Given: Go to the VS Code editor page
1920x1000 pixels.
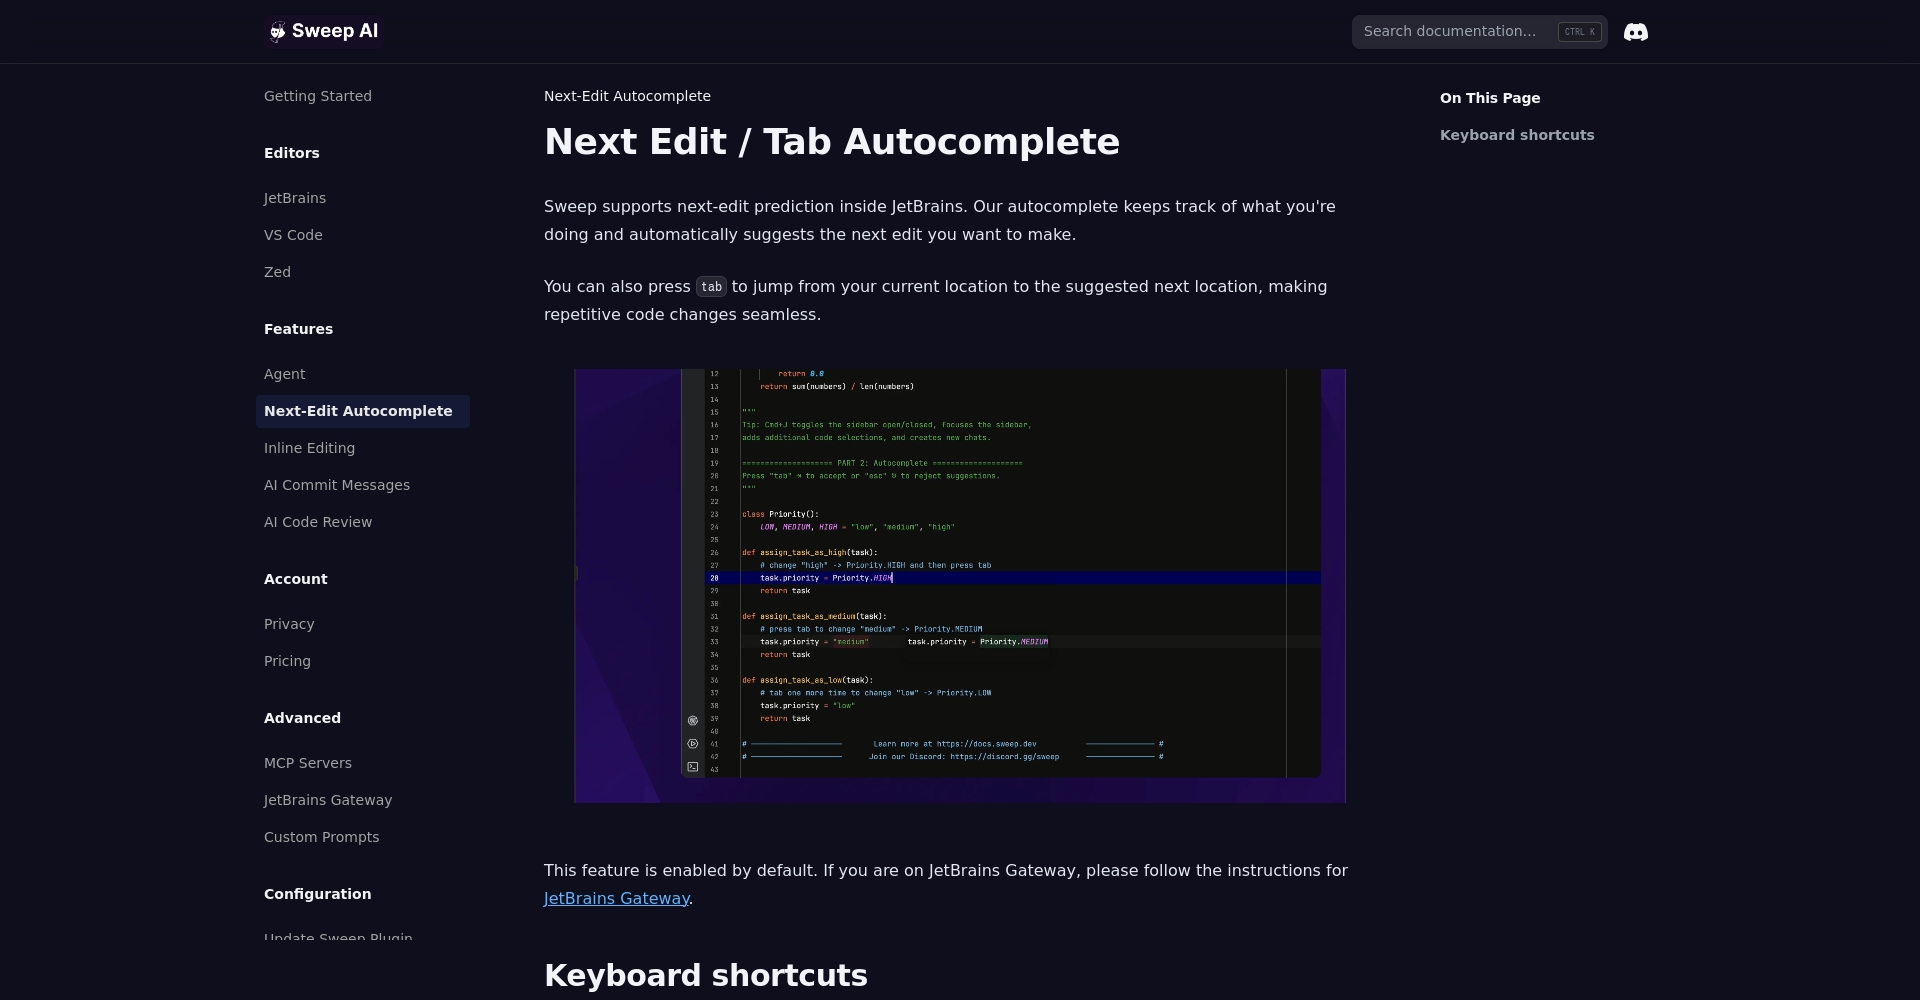Looking at the screenshot, I should [x=293, y=235].
